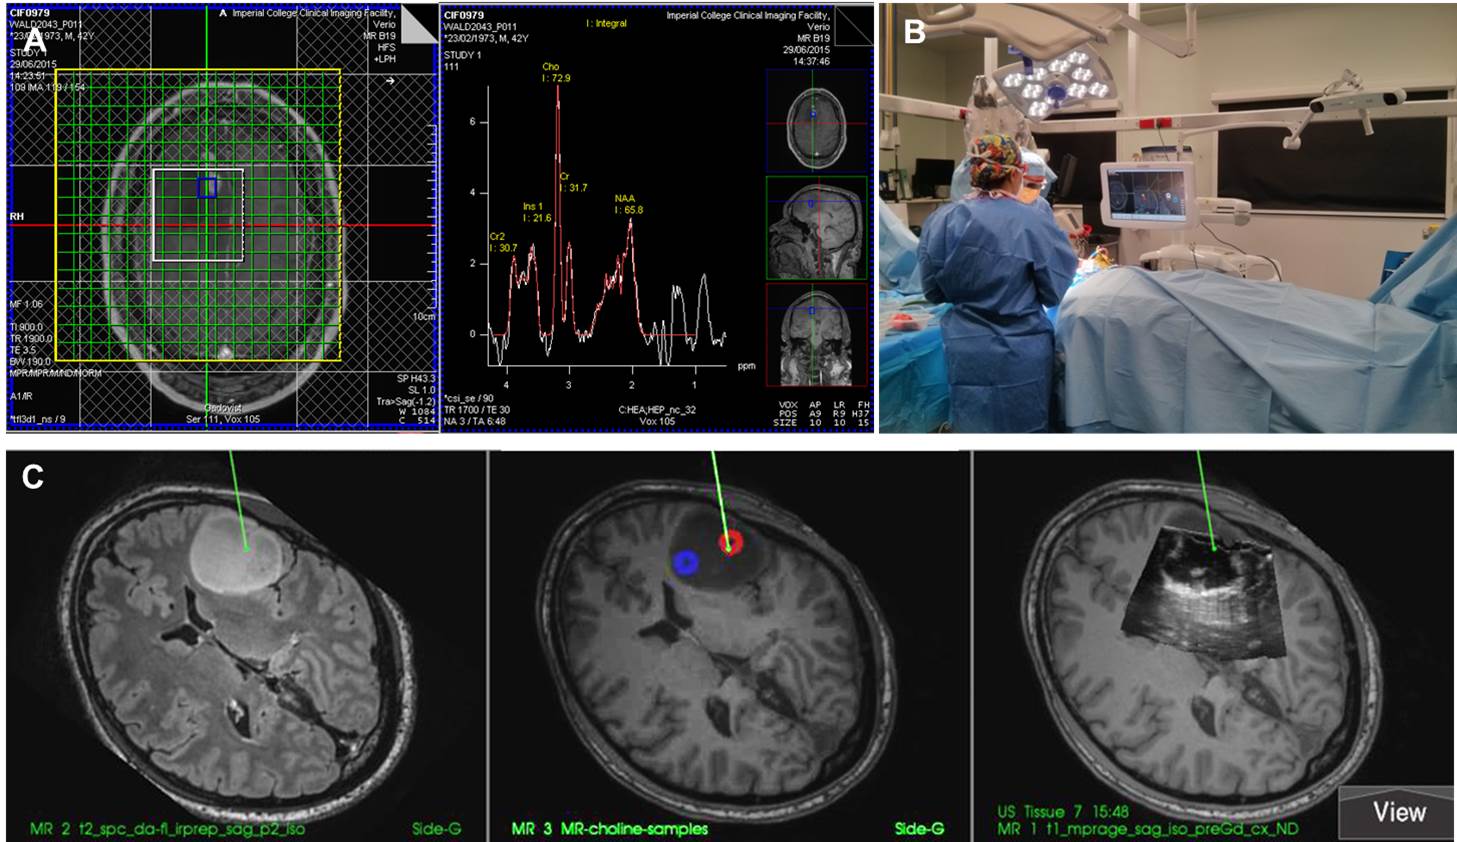Select the blue voxel square on the MRS grid
1457x842 pixels.
click(x=207, y=187)
